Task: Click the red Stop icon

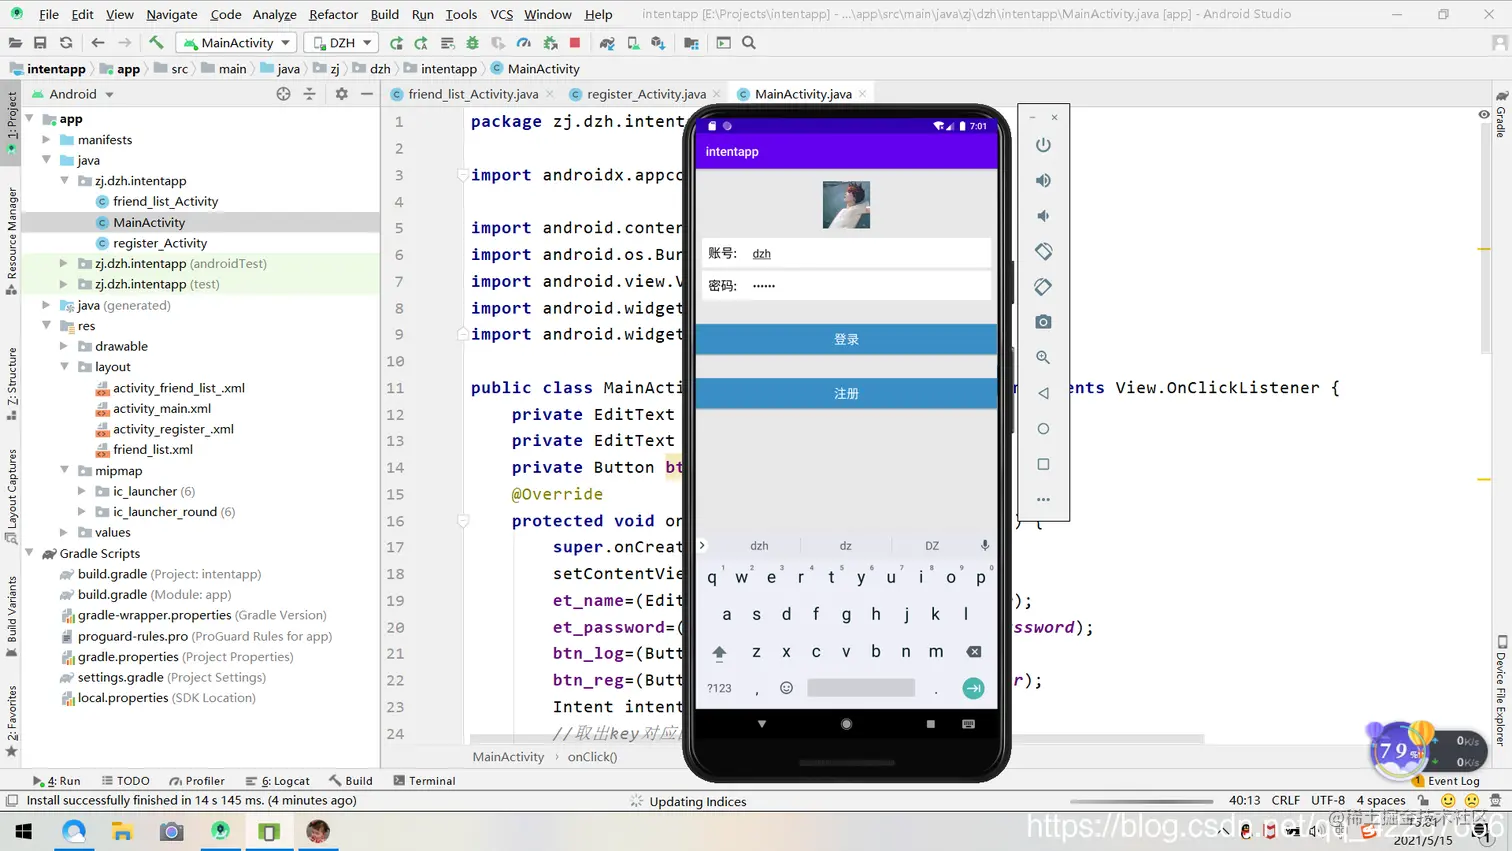Action: (x=575, y=43)
